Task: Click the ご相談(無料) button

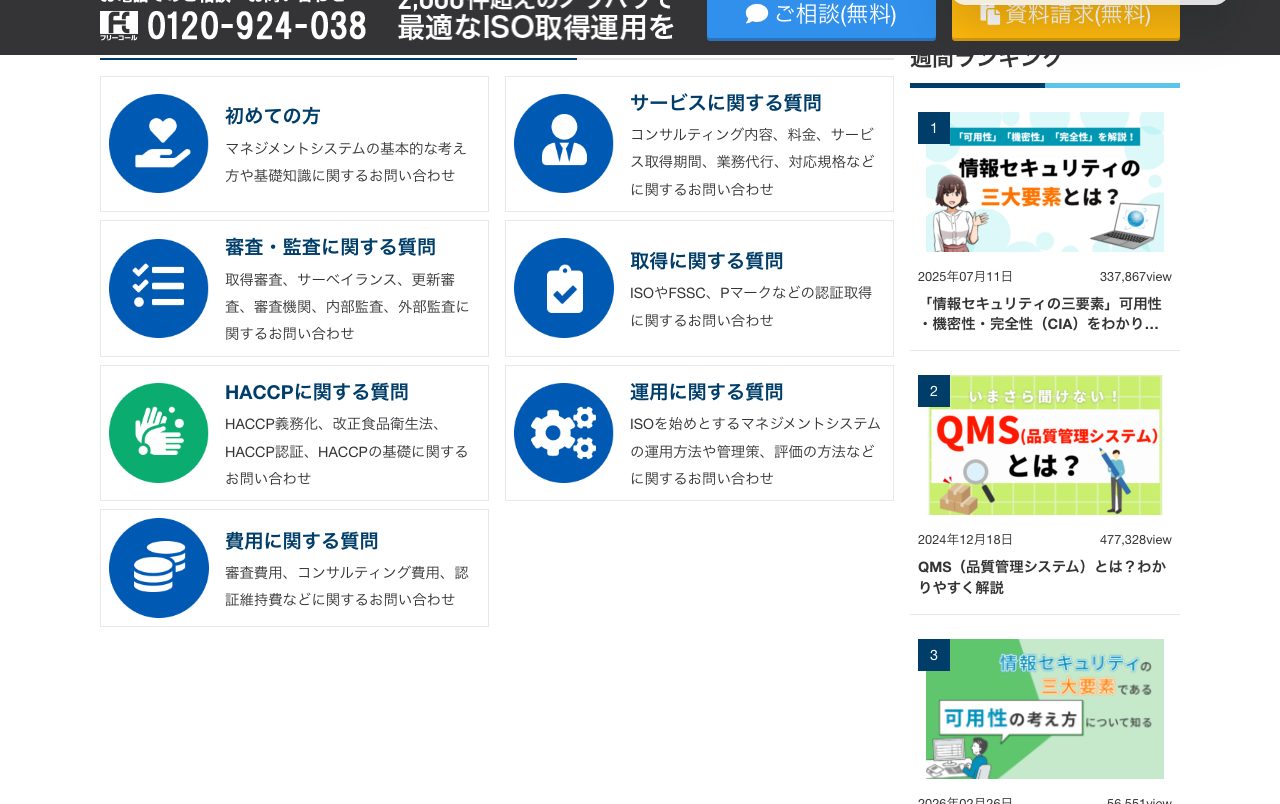Action: point(821,19)
